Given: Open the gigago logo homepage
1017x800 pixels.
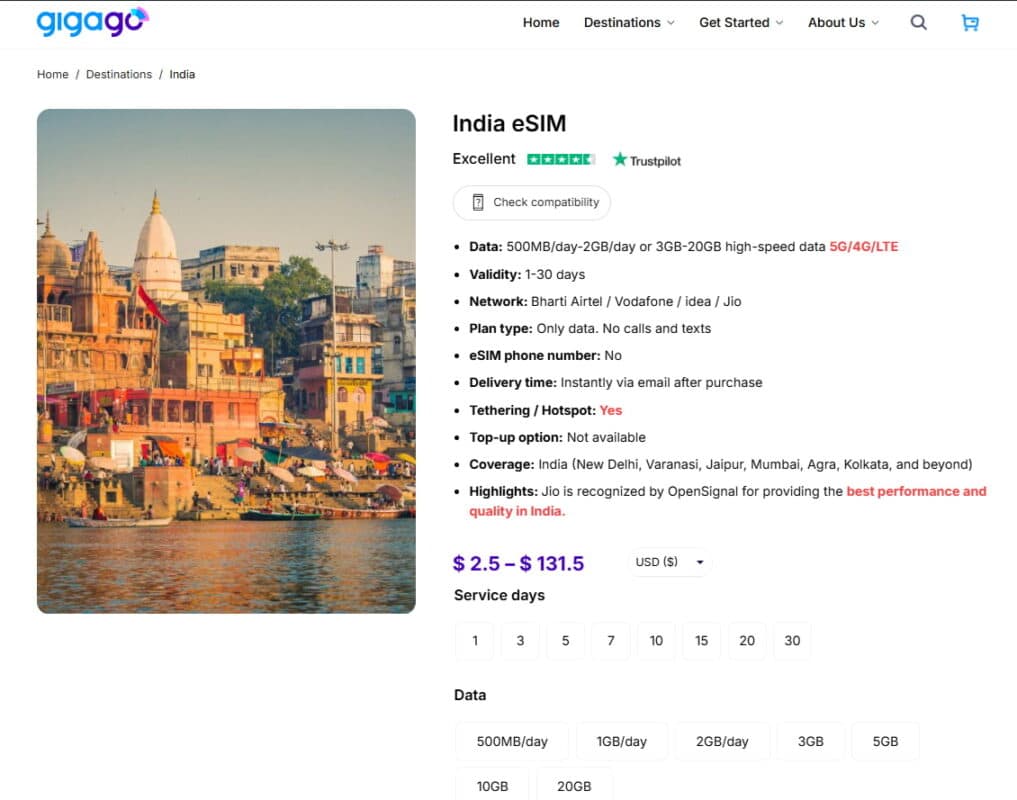Looking at the screenshot, I should point(93,22).
